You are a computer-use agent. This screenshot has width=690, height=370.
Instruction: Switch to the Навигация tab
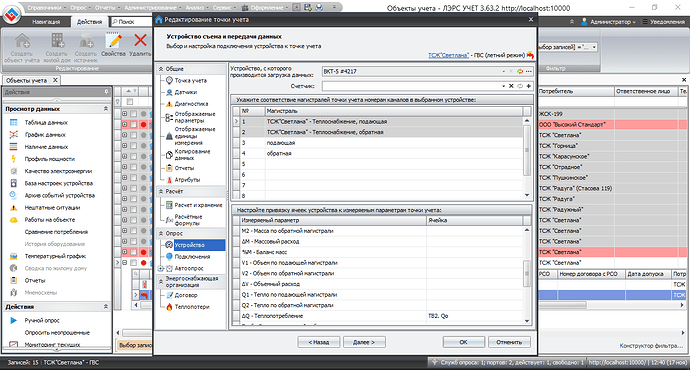point(46,22)
